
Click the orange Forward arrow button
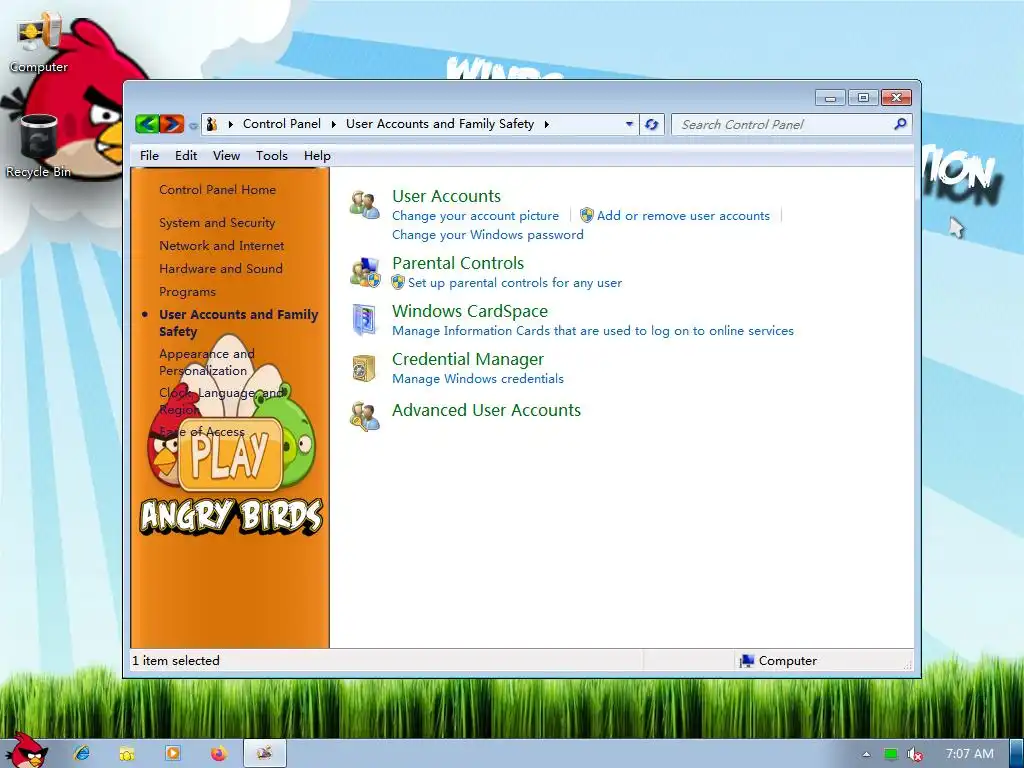pyautogui.click(x=172, y=123)
